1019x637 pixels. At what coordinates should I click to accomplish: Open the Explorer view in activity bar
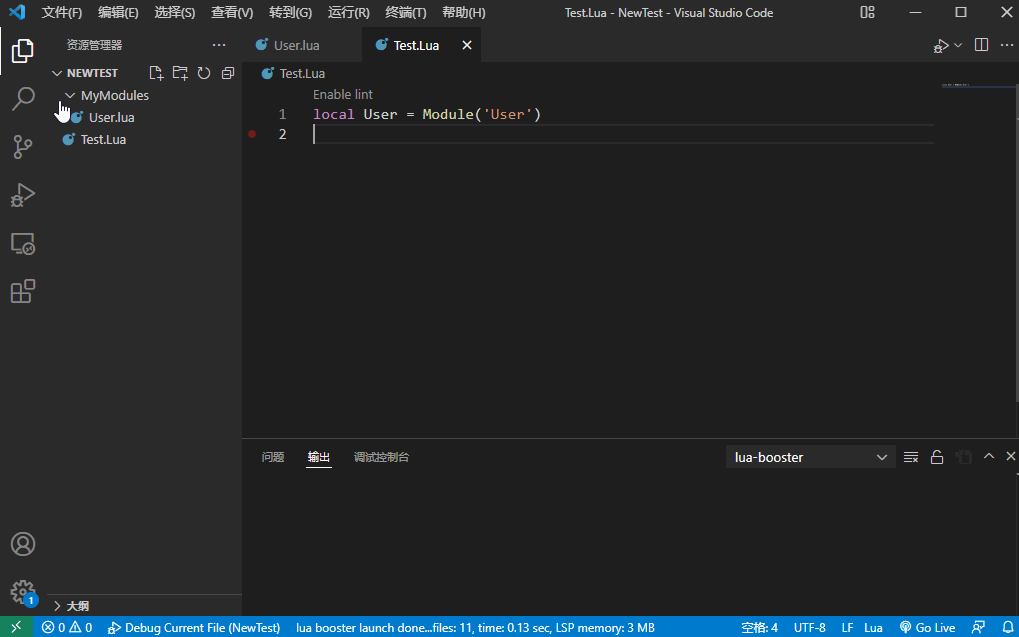click(x=23, y=51)
